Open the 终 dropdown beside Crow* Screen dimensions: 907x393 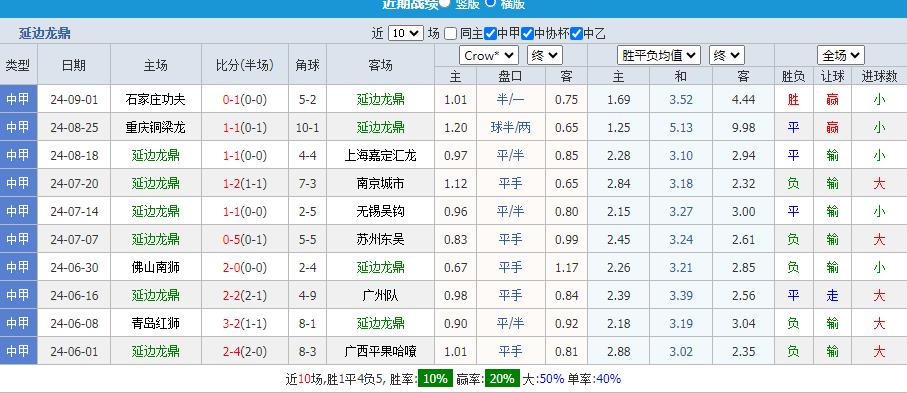point(545,56)
